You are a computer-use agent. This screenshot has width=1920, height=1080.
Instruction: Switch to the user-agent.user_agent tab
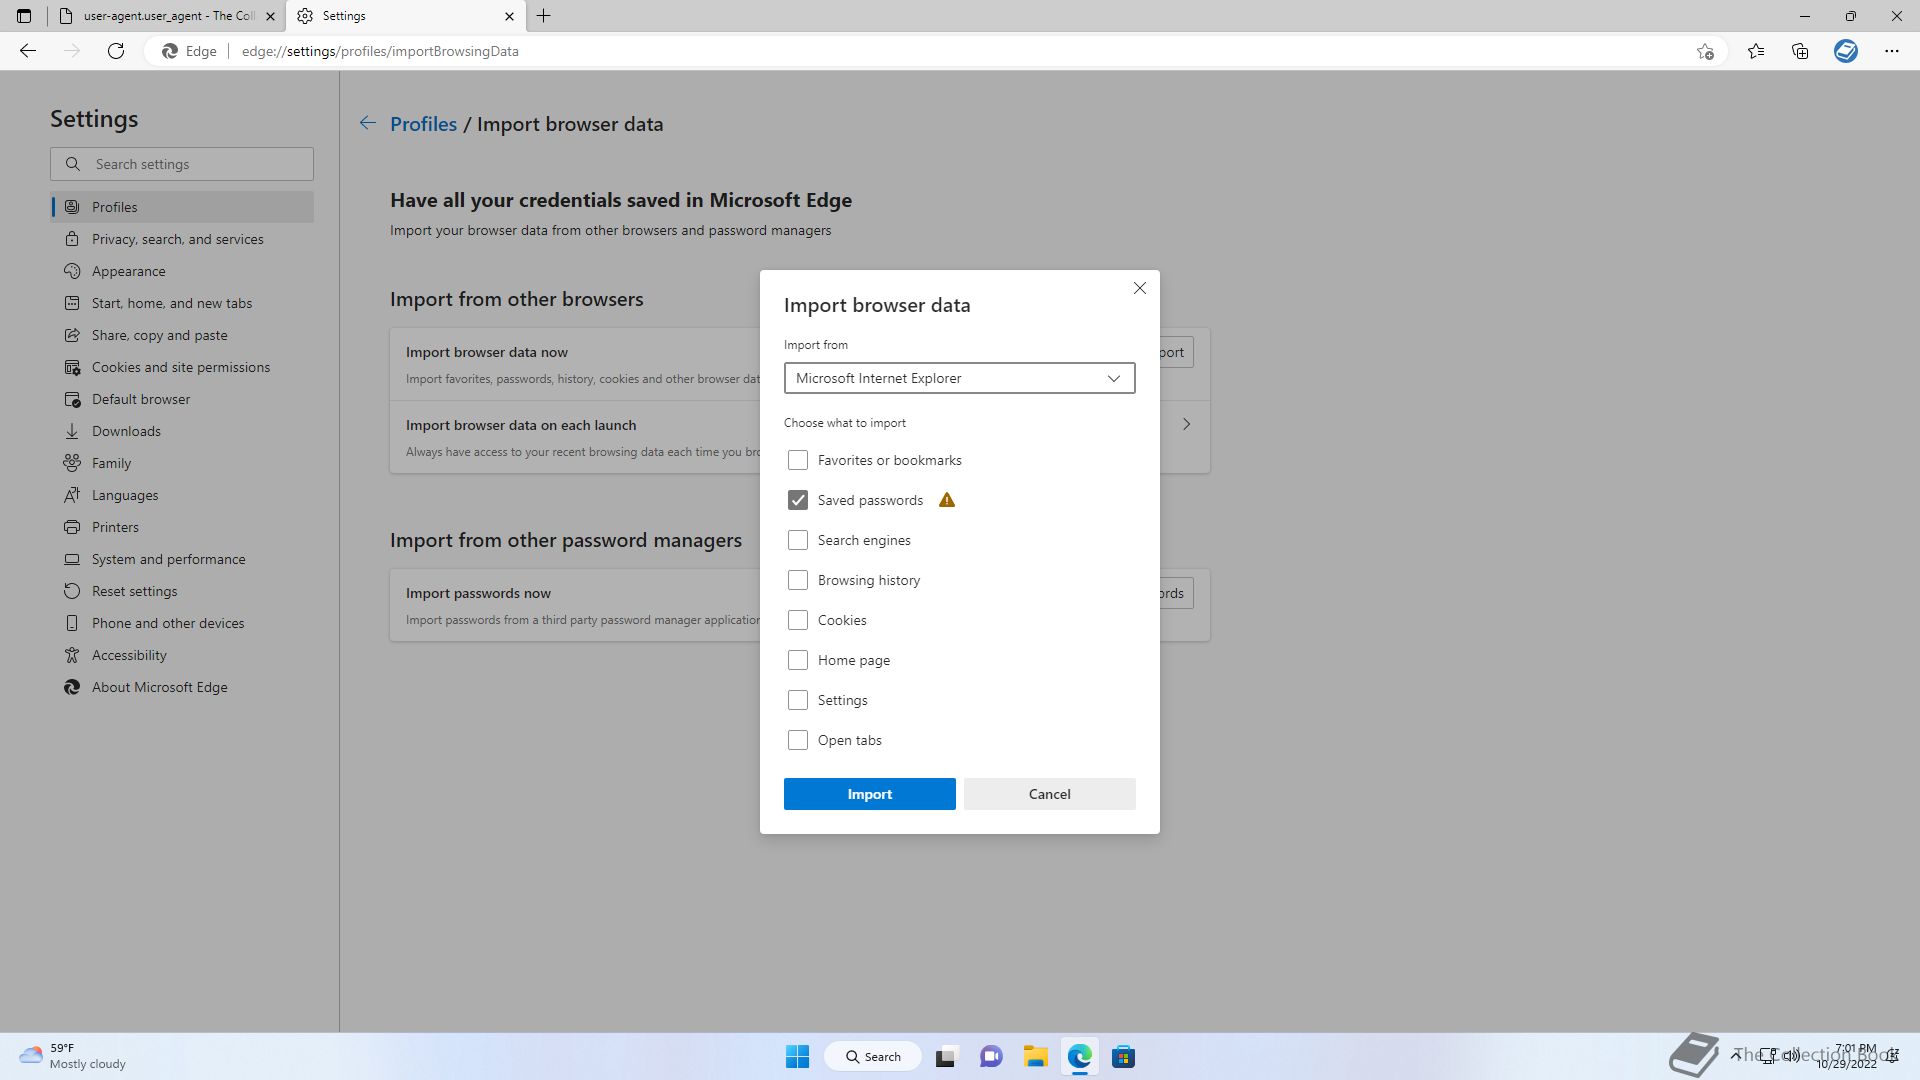[x=168, y=16]
